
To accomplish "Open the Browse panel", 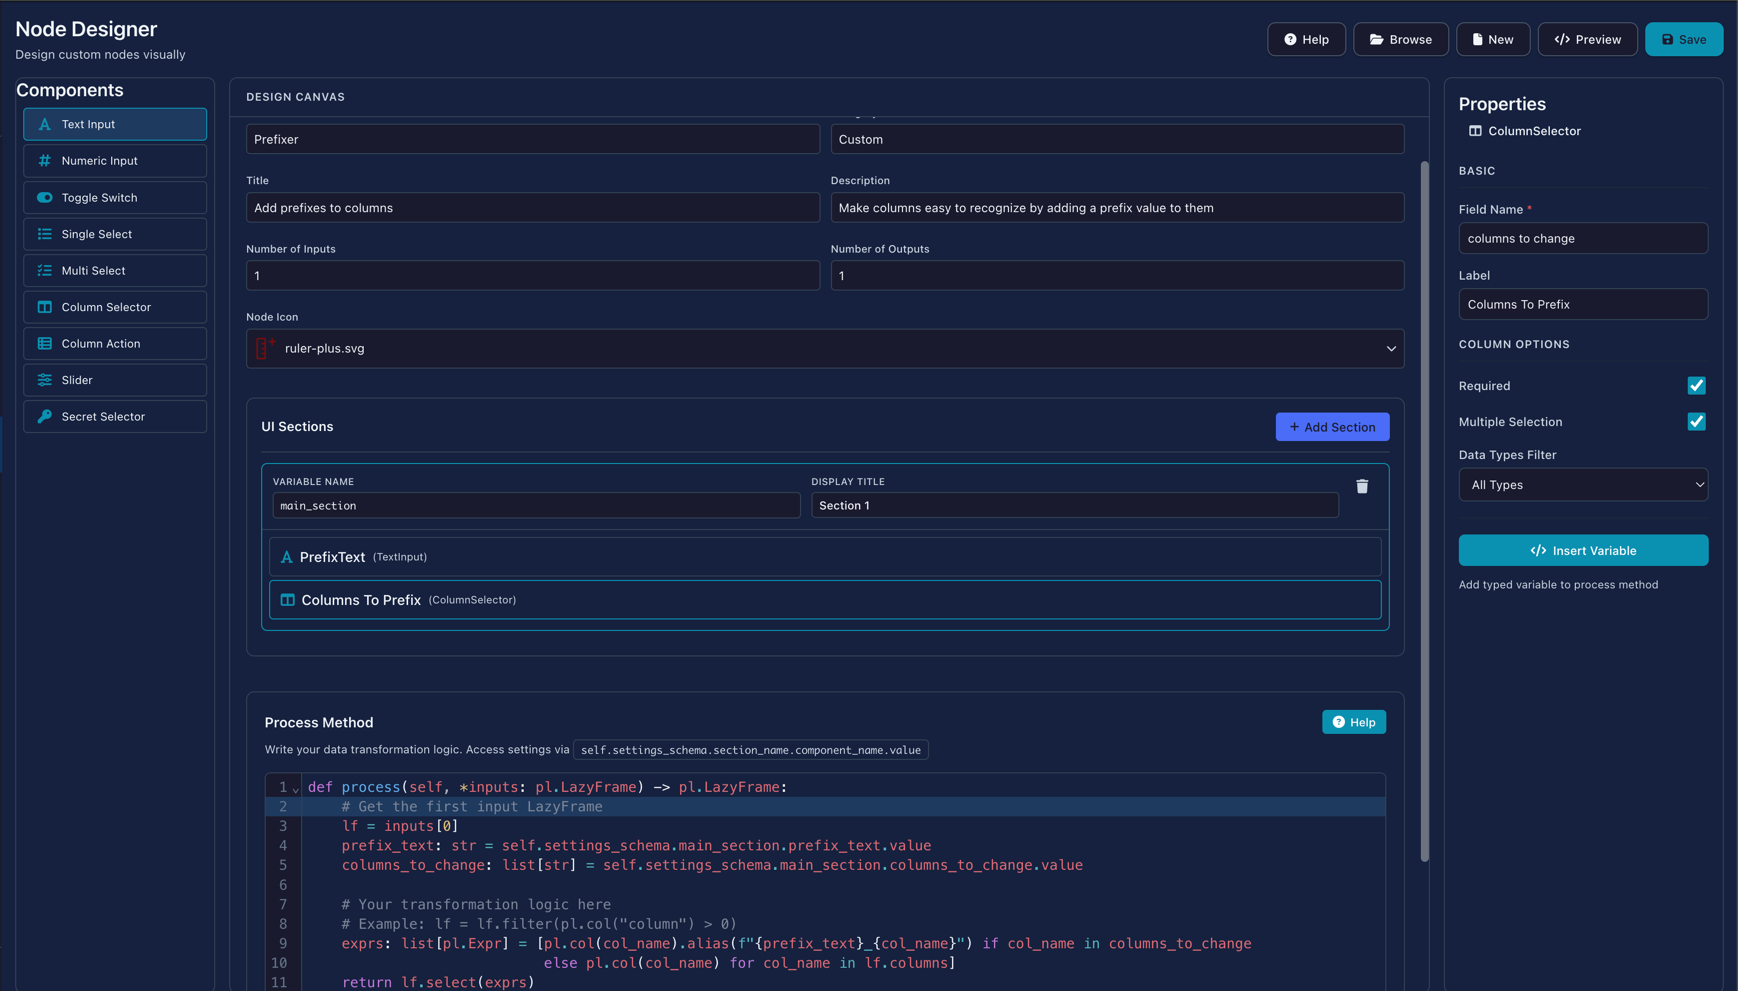I will tap(1400, 39).
